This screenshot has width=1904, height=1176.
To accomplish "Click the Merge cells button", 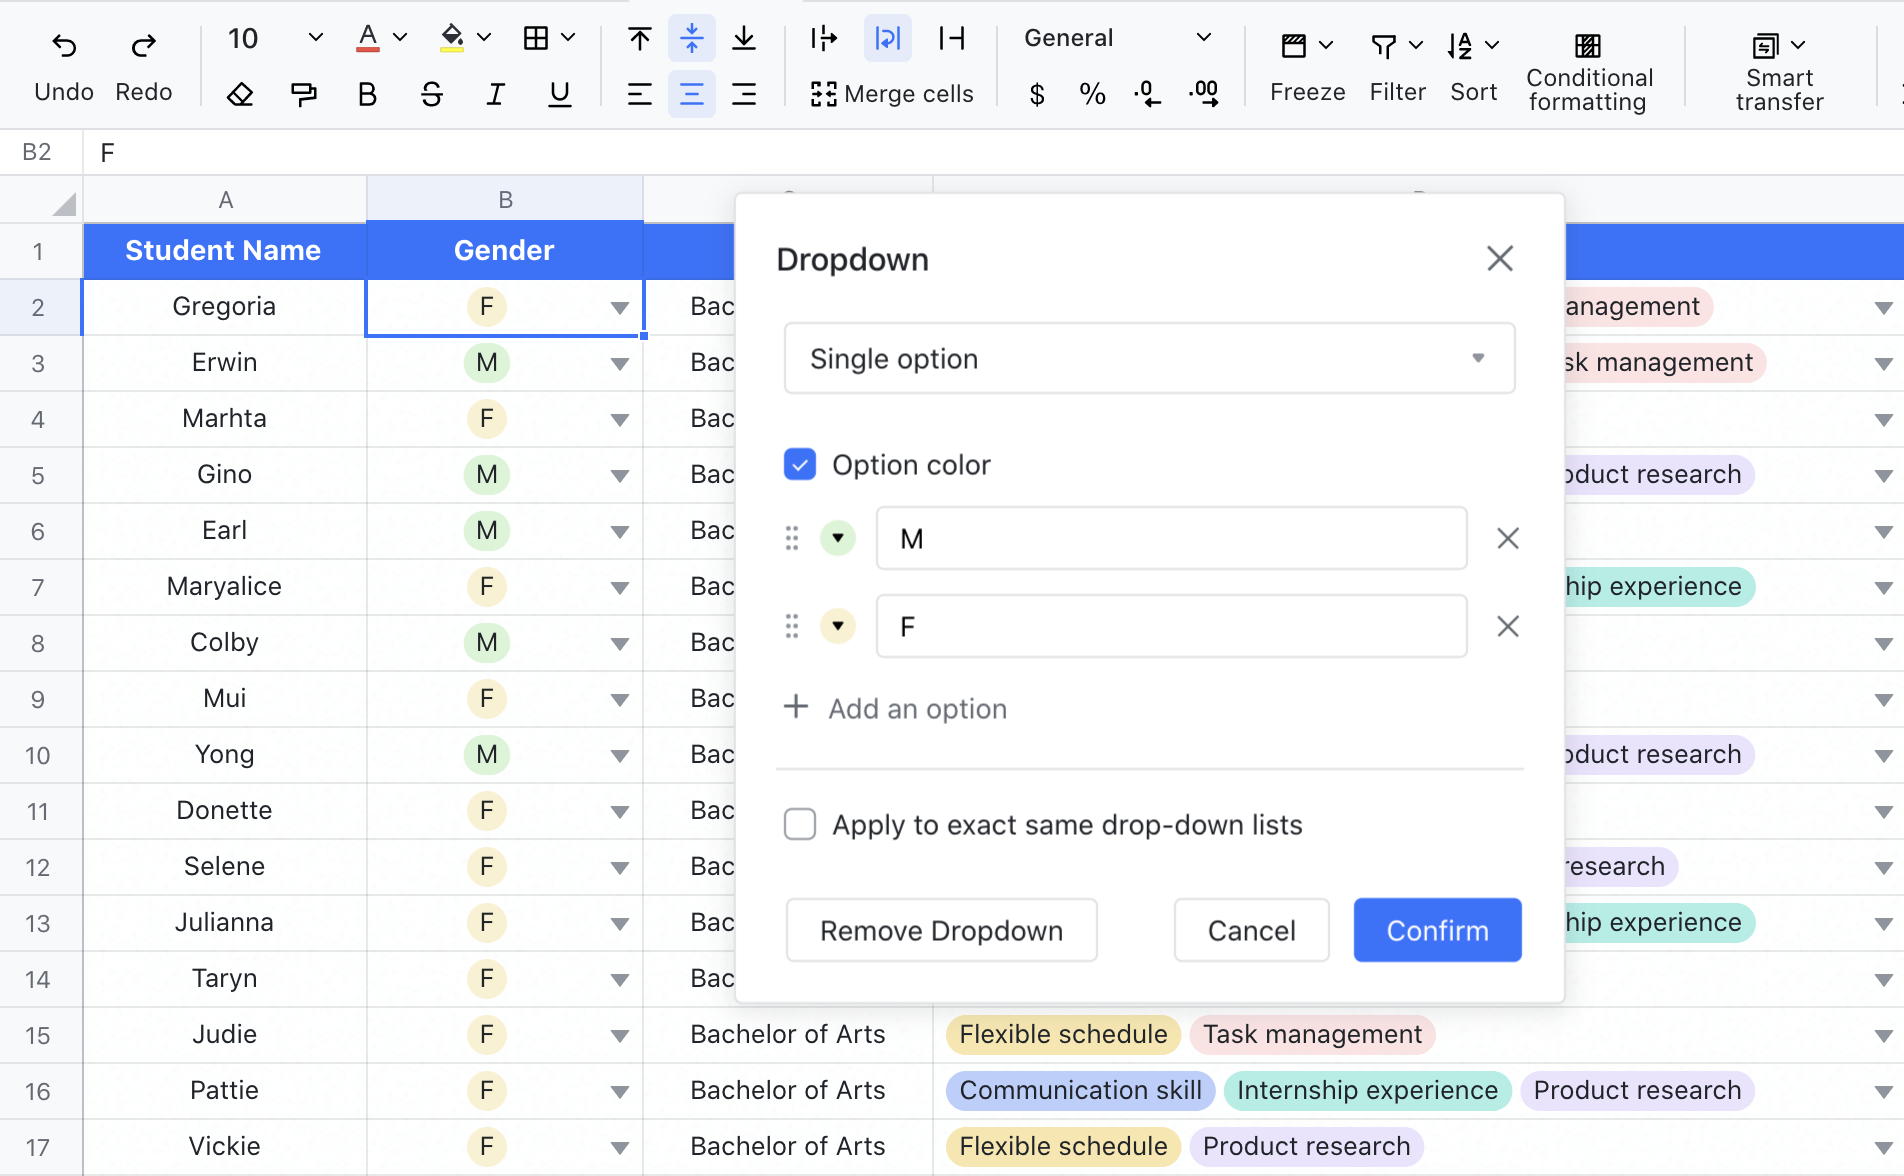I will pos(891,94).
